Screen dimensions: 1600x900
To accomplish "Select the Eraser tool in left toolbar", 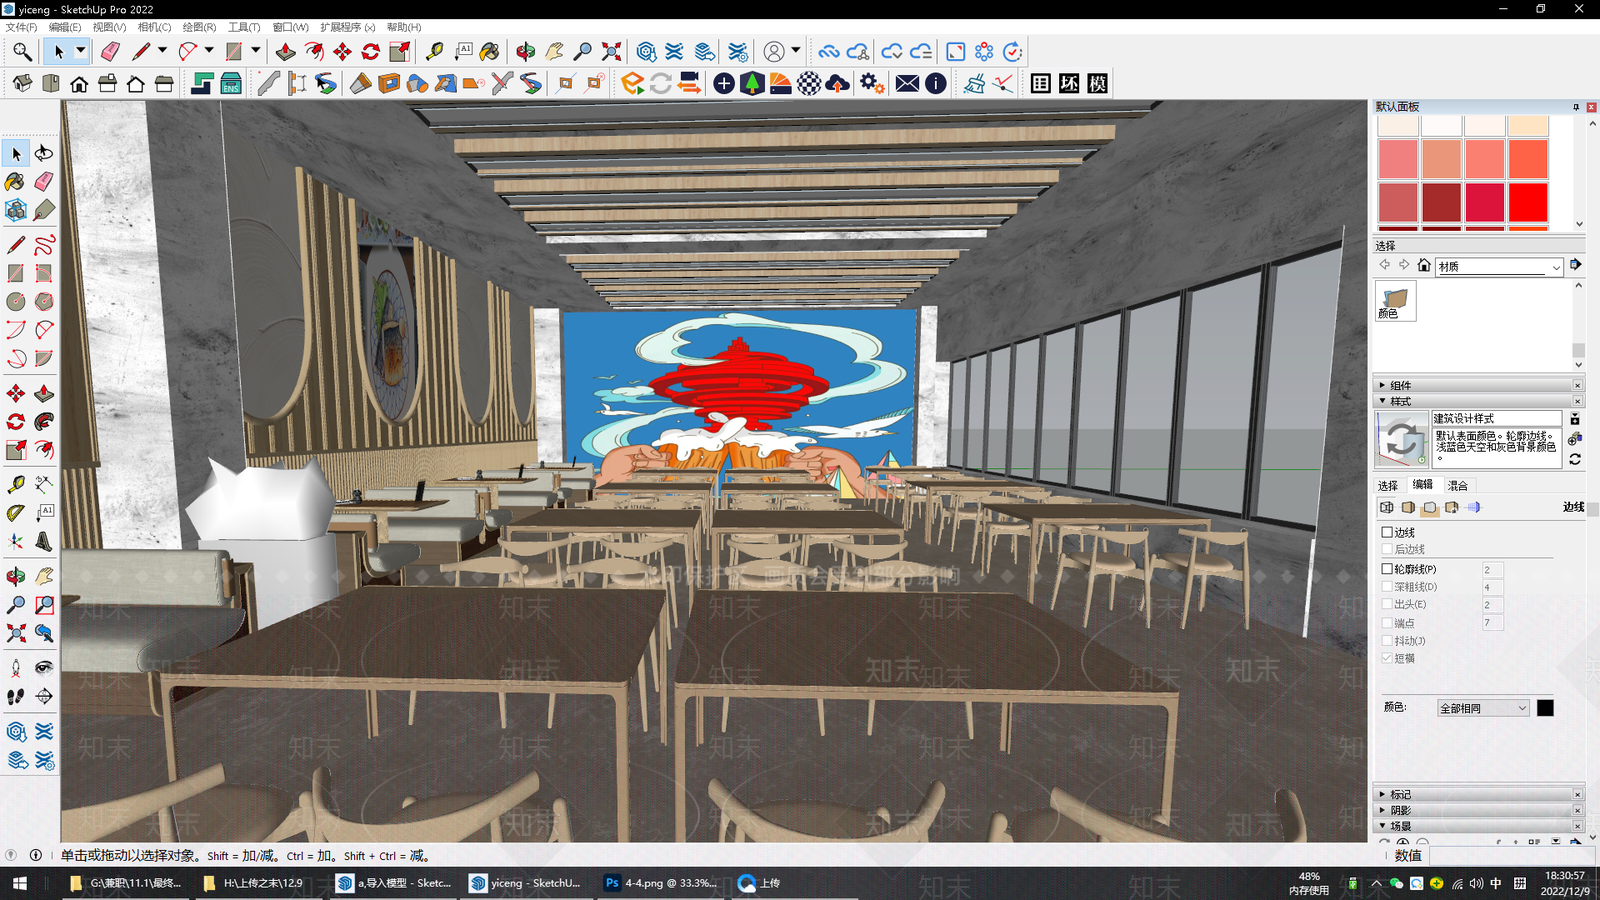I will 44,181.
